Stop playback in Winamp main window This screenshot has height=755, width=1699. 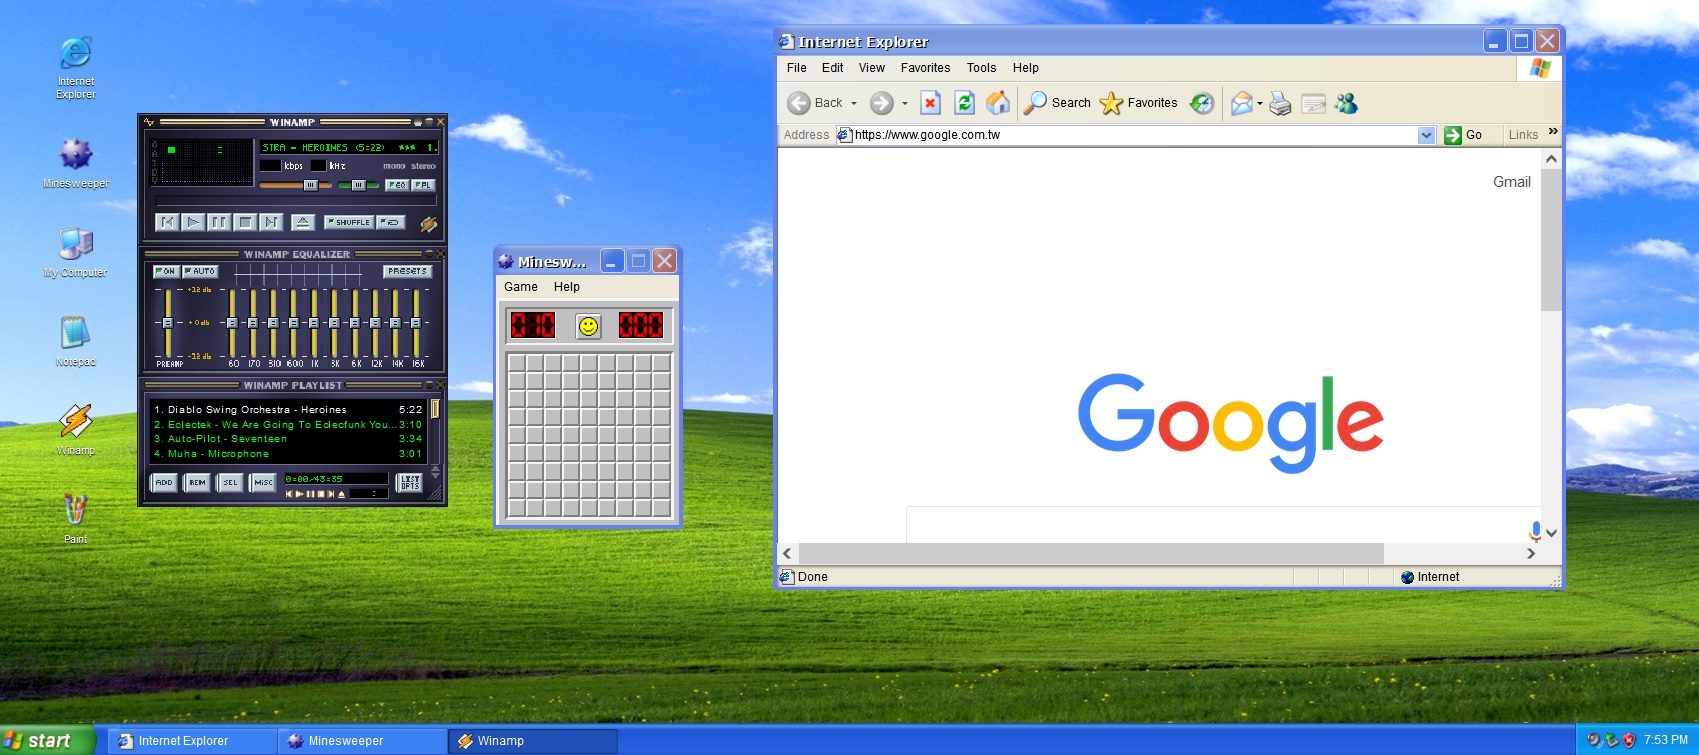[x=245, y=222]
